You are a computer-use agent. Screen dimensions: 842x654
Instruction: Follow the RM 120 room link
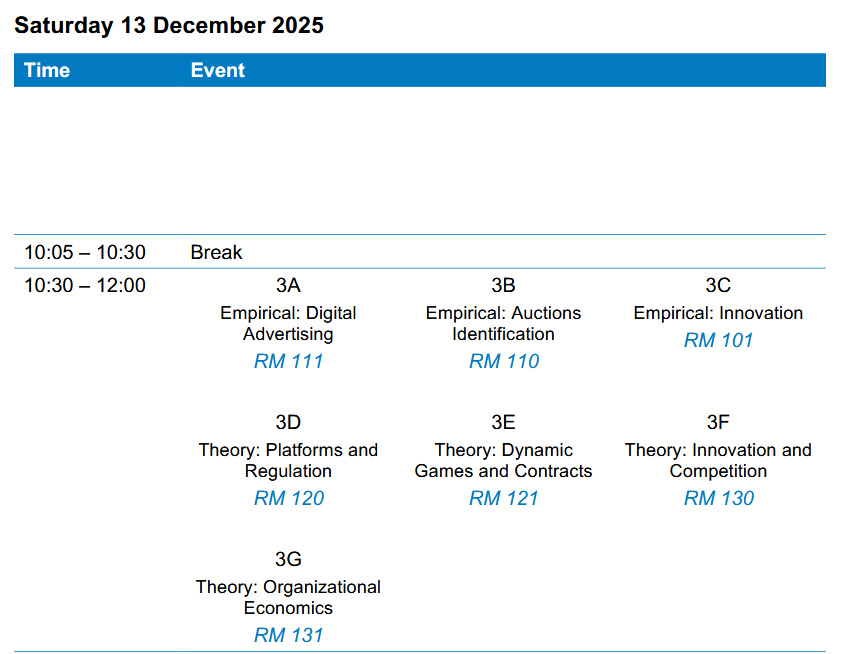point(288,499)
